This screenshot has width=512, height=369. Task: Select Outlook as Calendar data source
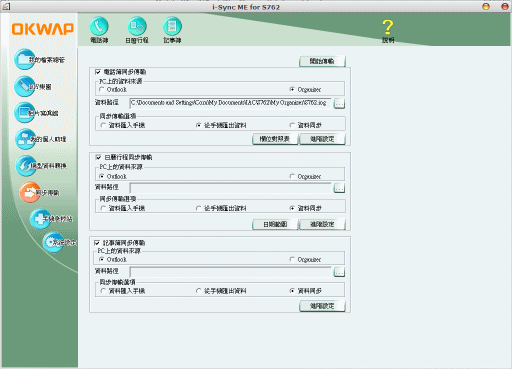102,176
